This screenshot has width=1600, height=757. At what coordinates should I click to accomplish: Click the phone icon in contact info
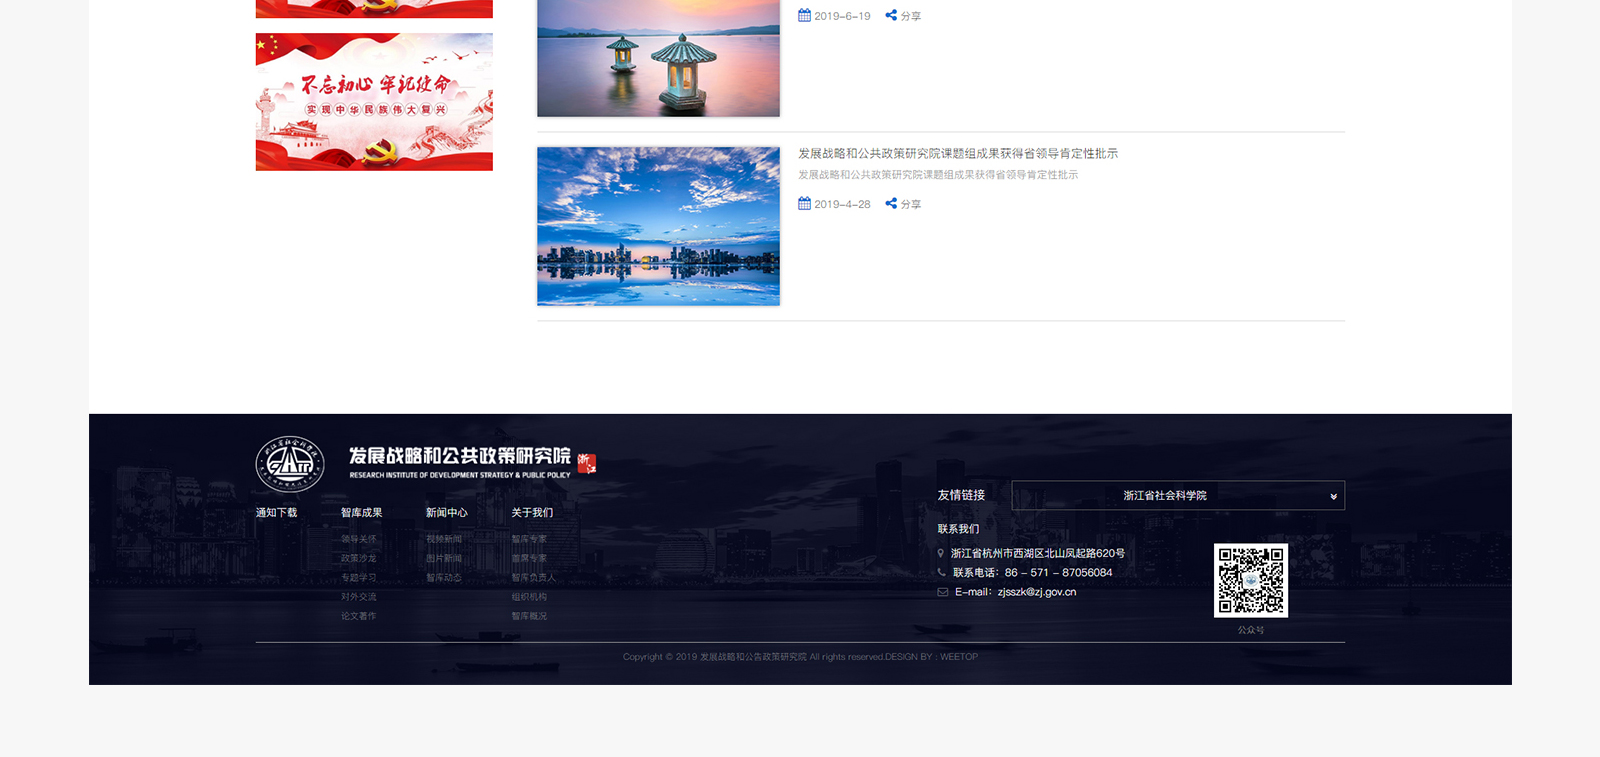click(941, 572)
